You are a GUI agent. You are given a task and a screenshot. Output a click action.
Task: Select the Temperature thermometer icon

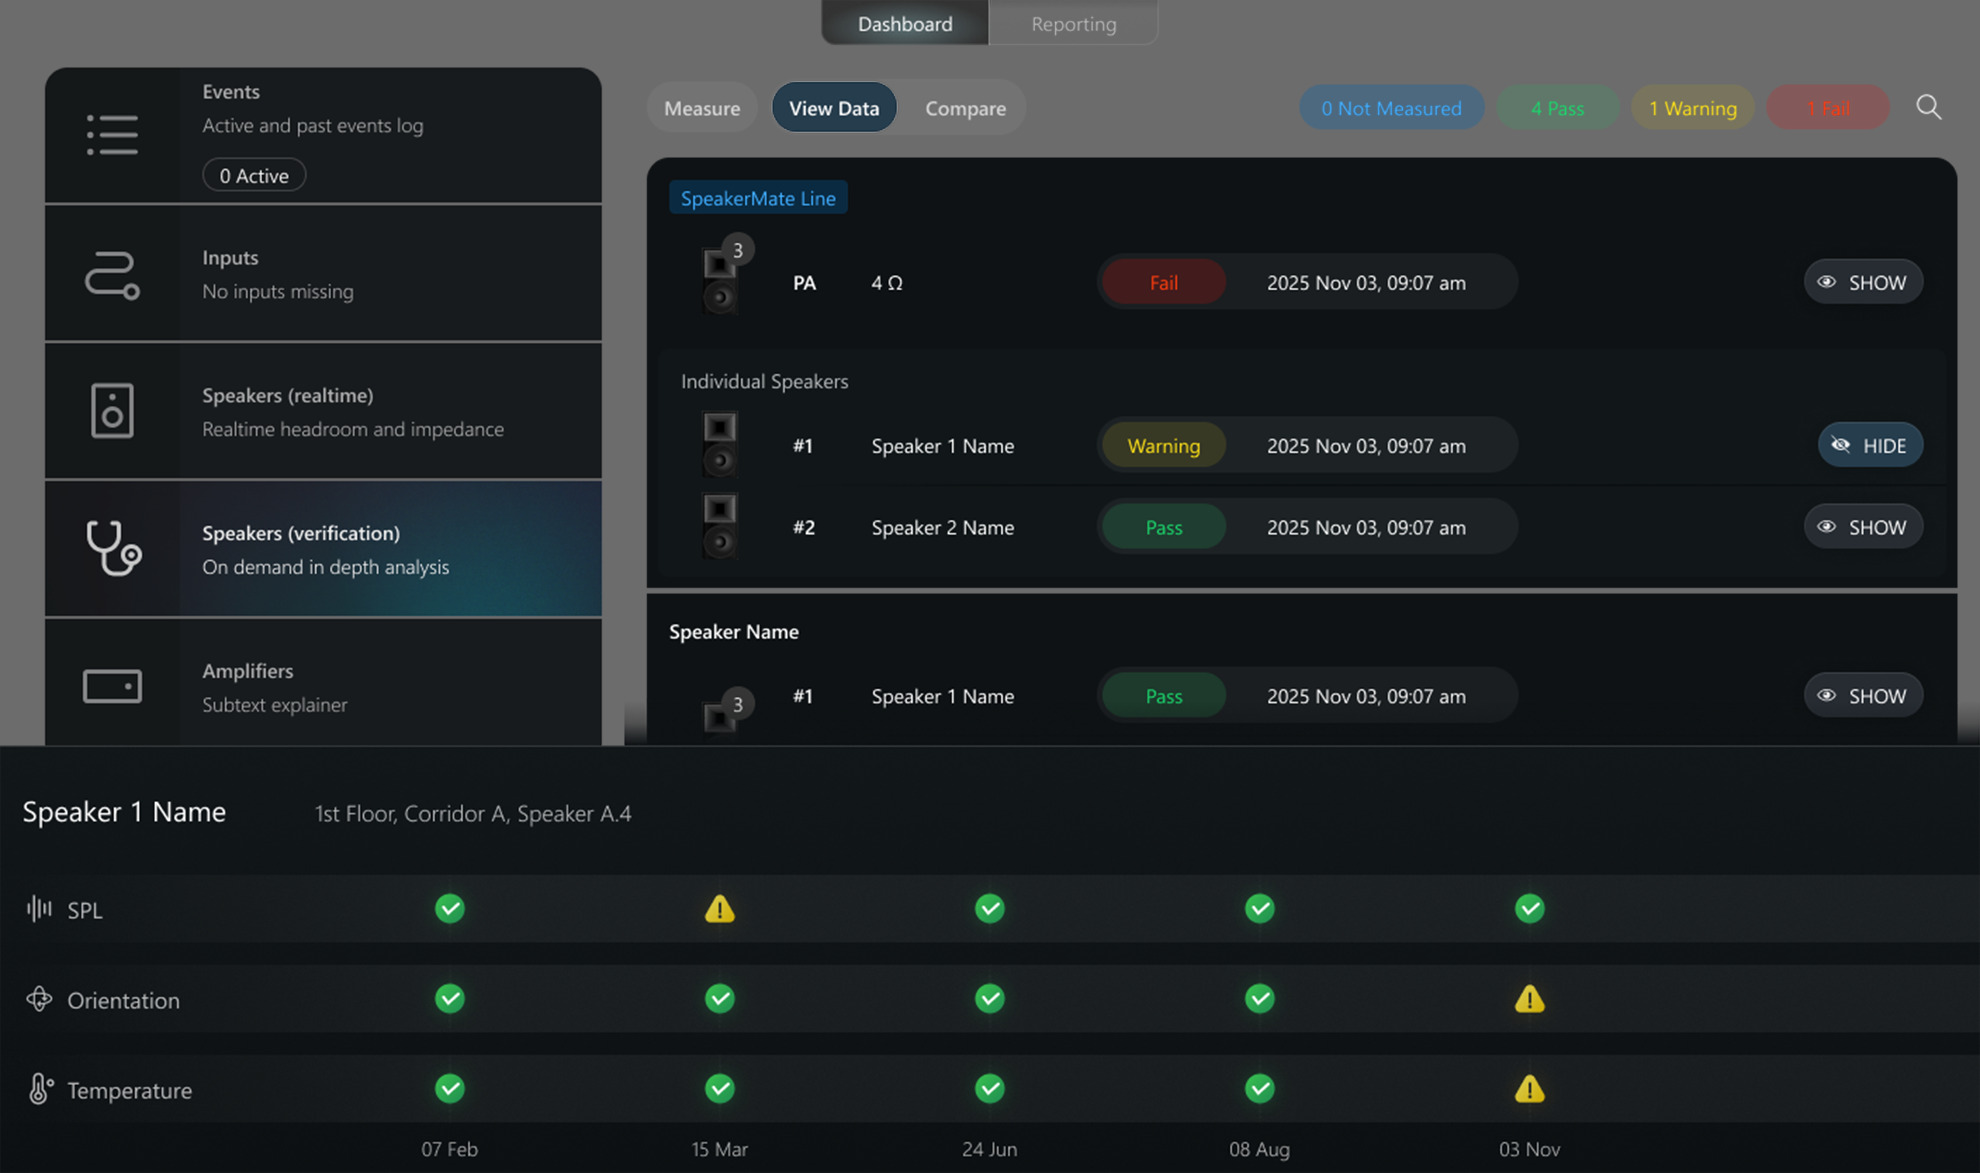click(39, 1089)
